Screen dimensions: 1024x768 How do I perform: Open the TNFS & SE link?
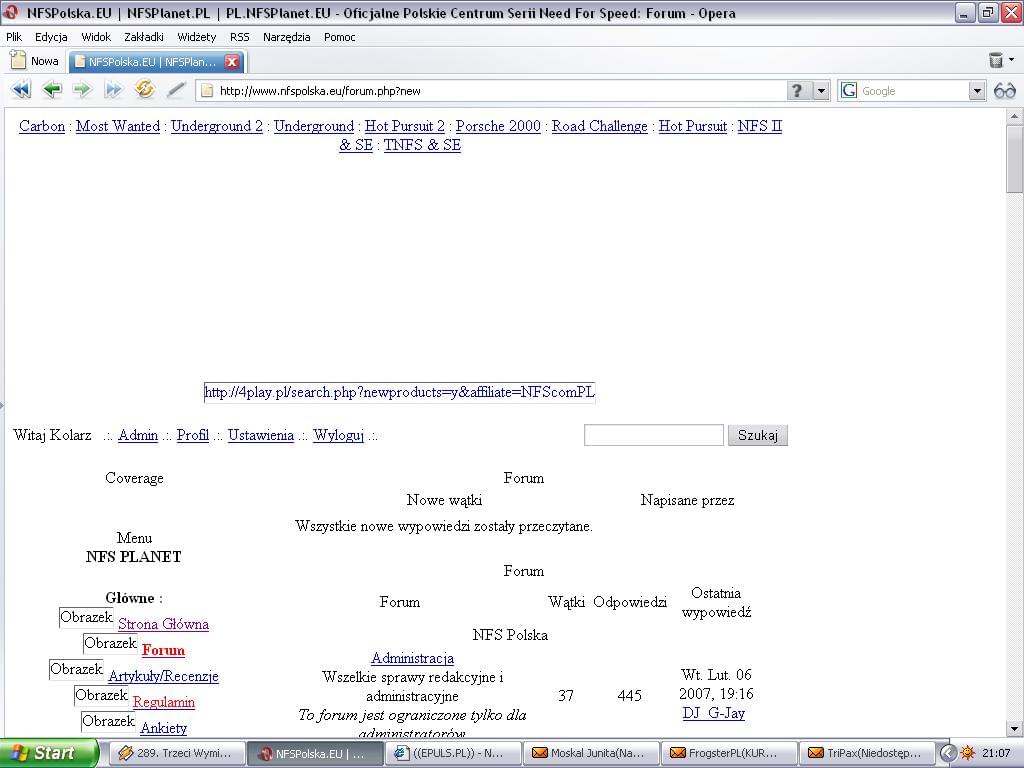tap(422, 145)
